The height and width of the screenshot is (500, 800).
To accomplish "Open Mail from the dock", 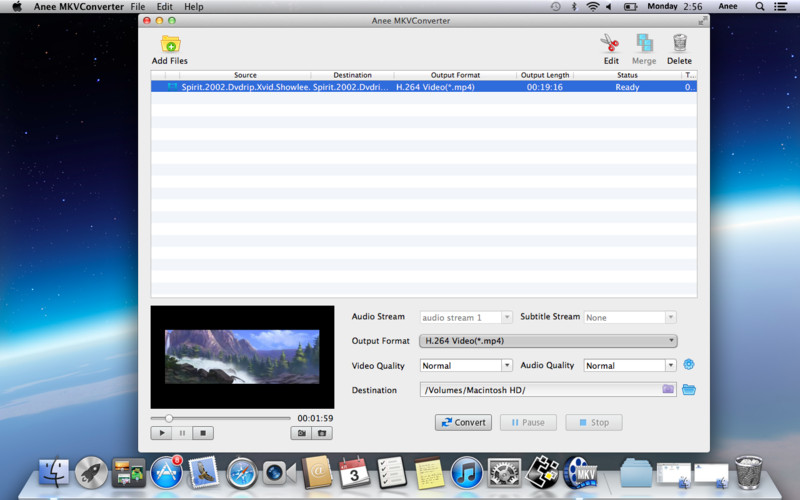I will 204,472.
